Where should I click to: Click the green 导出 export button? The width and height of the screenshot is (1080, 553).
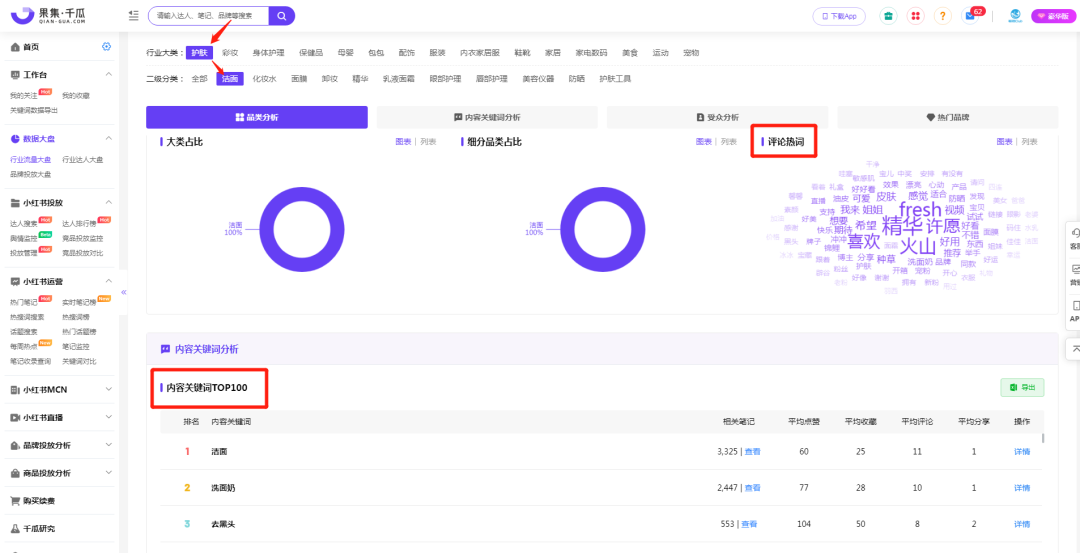pos(1022,387)
